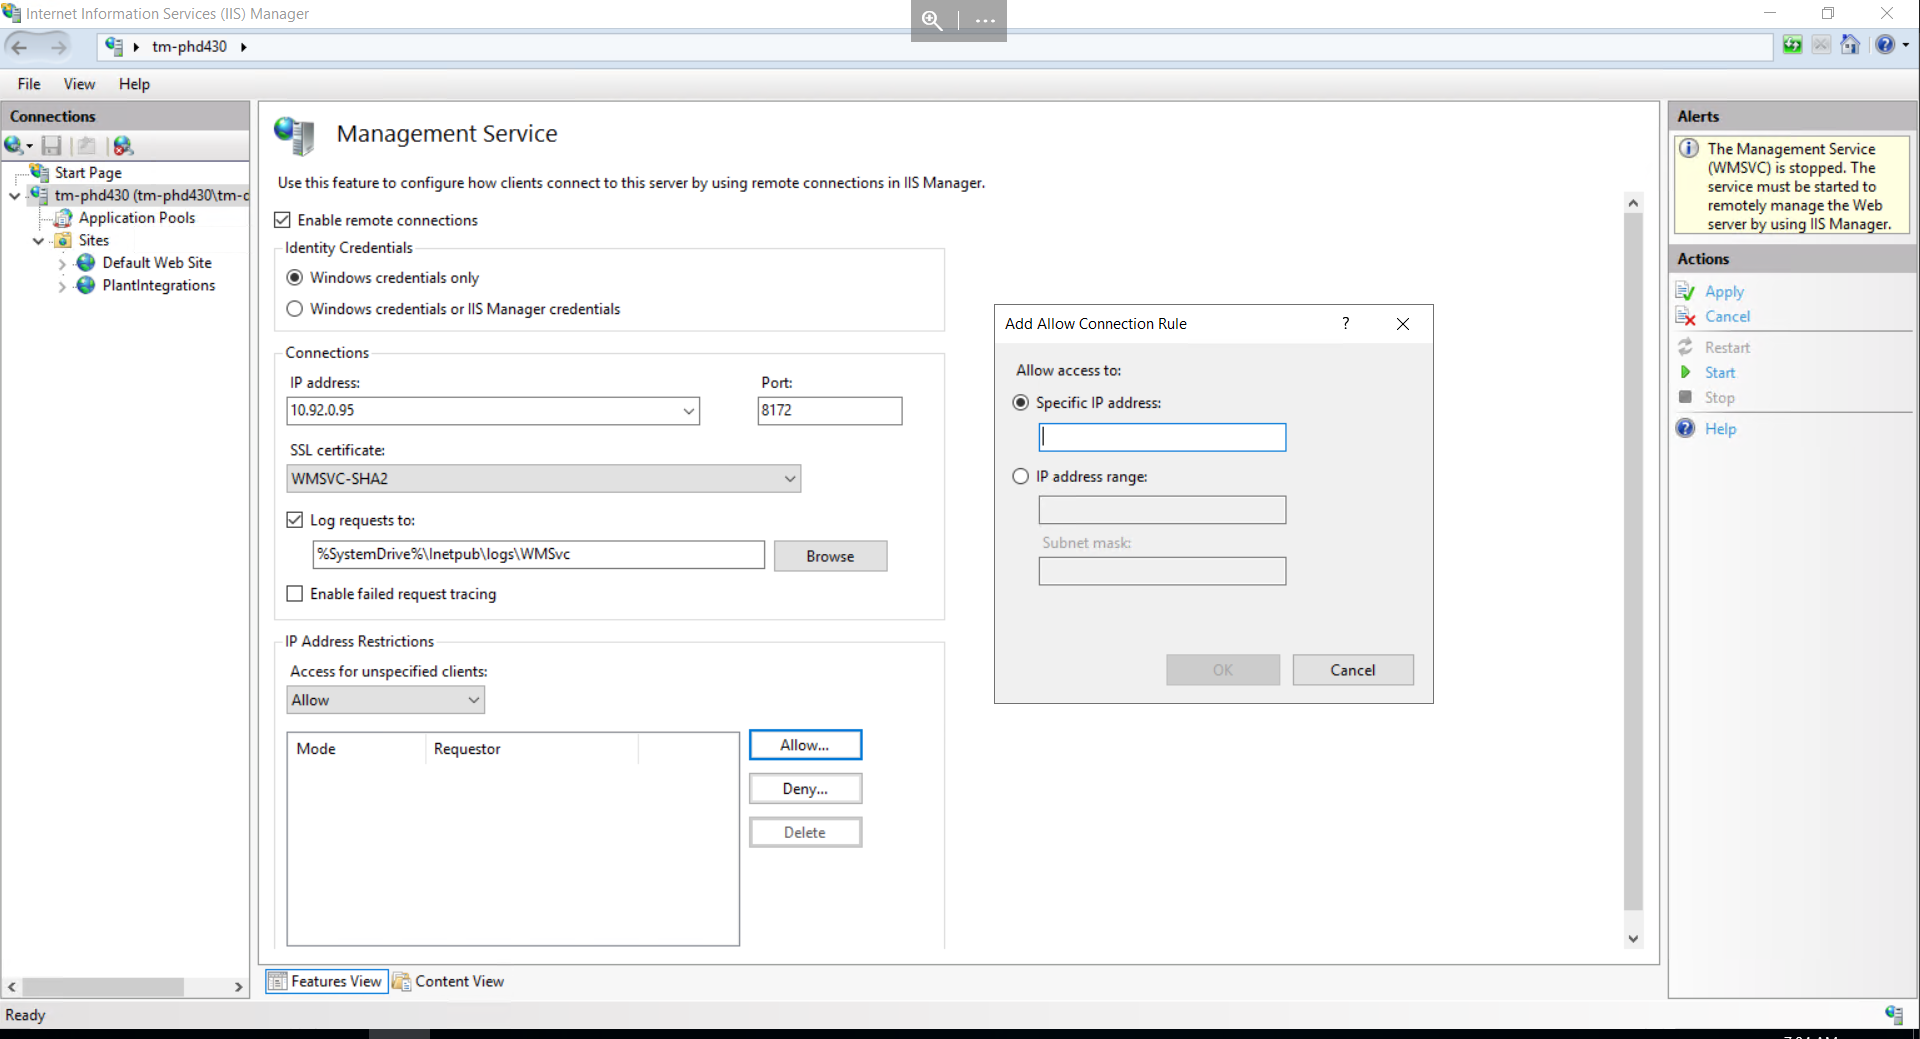The width and height of the screenshot is (1920, 1039).
Task: Select the Refresh icon in the address bar
Action: (x=1791, y=45)
